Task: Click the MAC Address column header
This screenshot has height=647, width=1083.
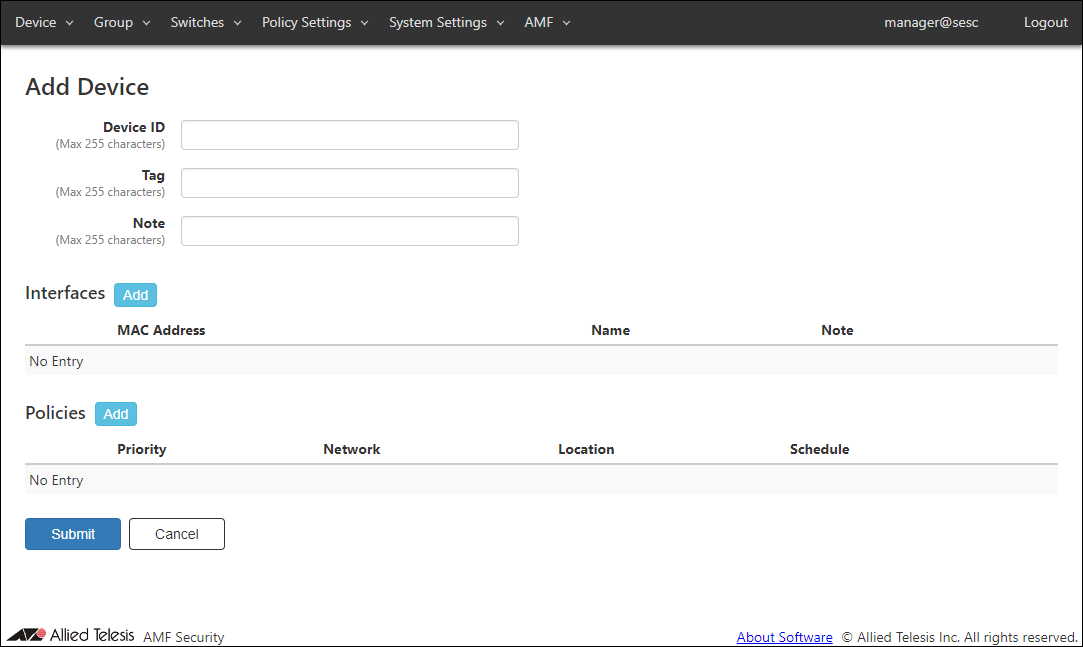Action: (x=161, y=330)
